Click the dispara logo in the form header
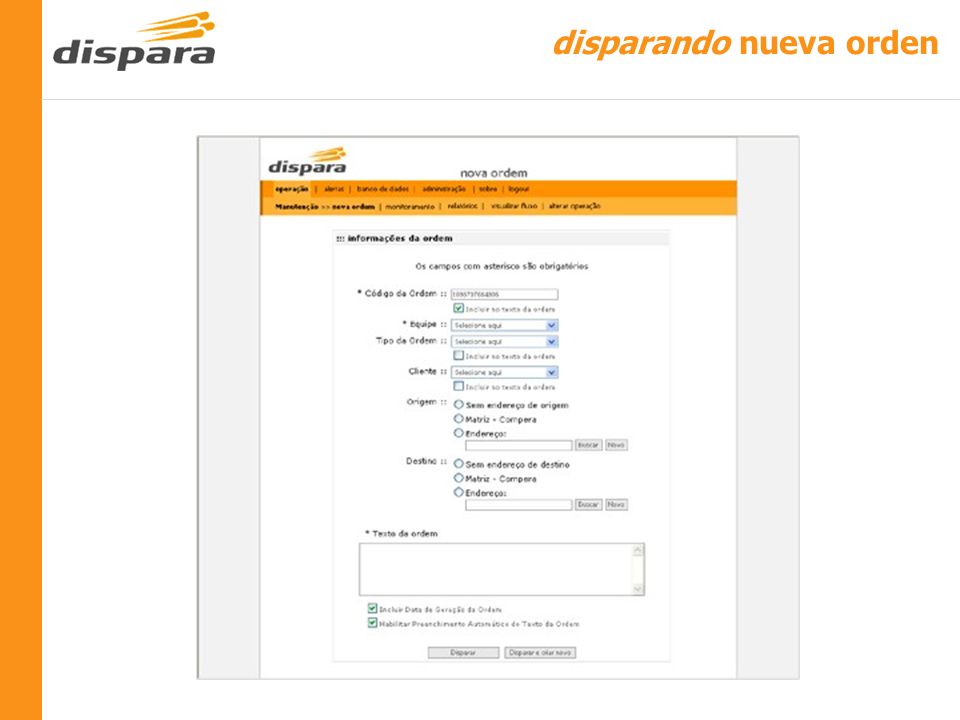The width and height of the screenshot is (960, 720). tap(307, 162)
